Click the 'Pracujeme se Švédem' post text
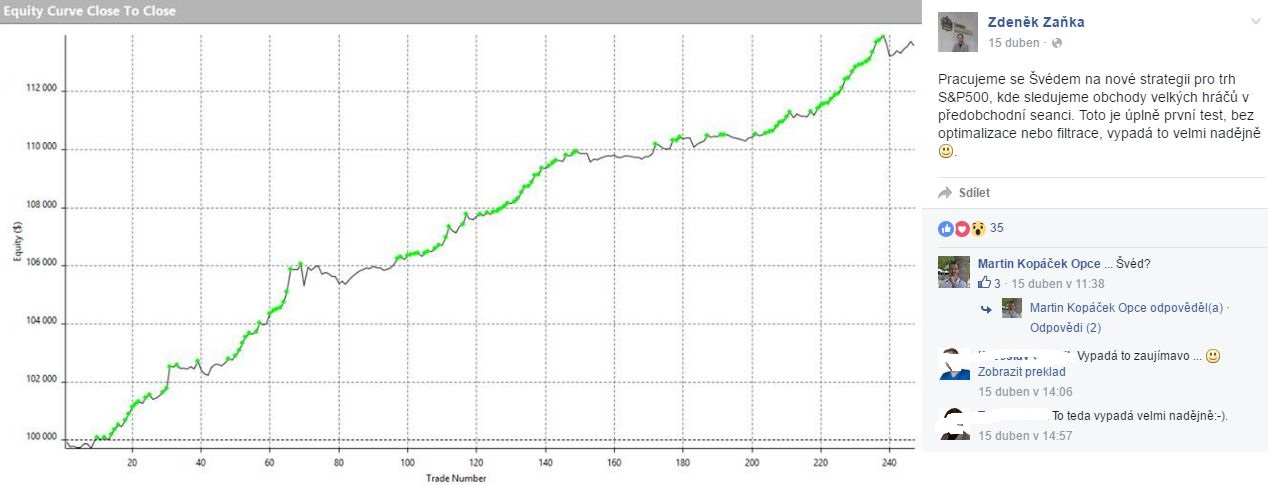 1100,114
